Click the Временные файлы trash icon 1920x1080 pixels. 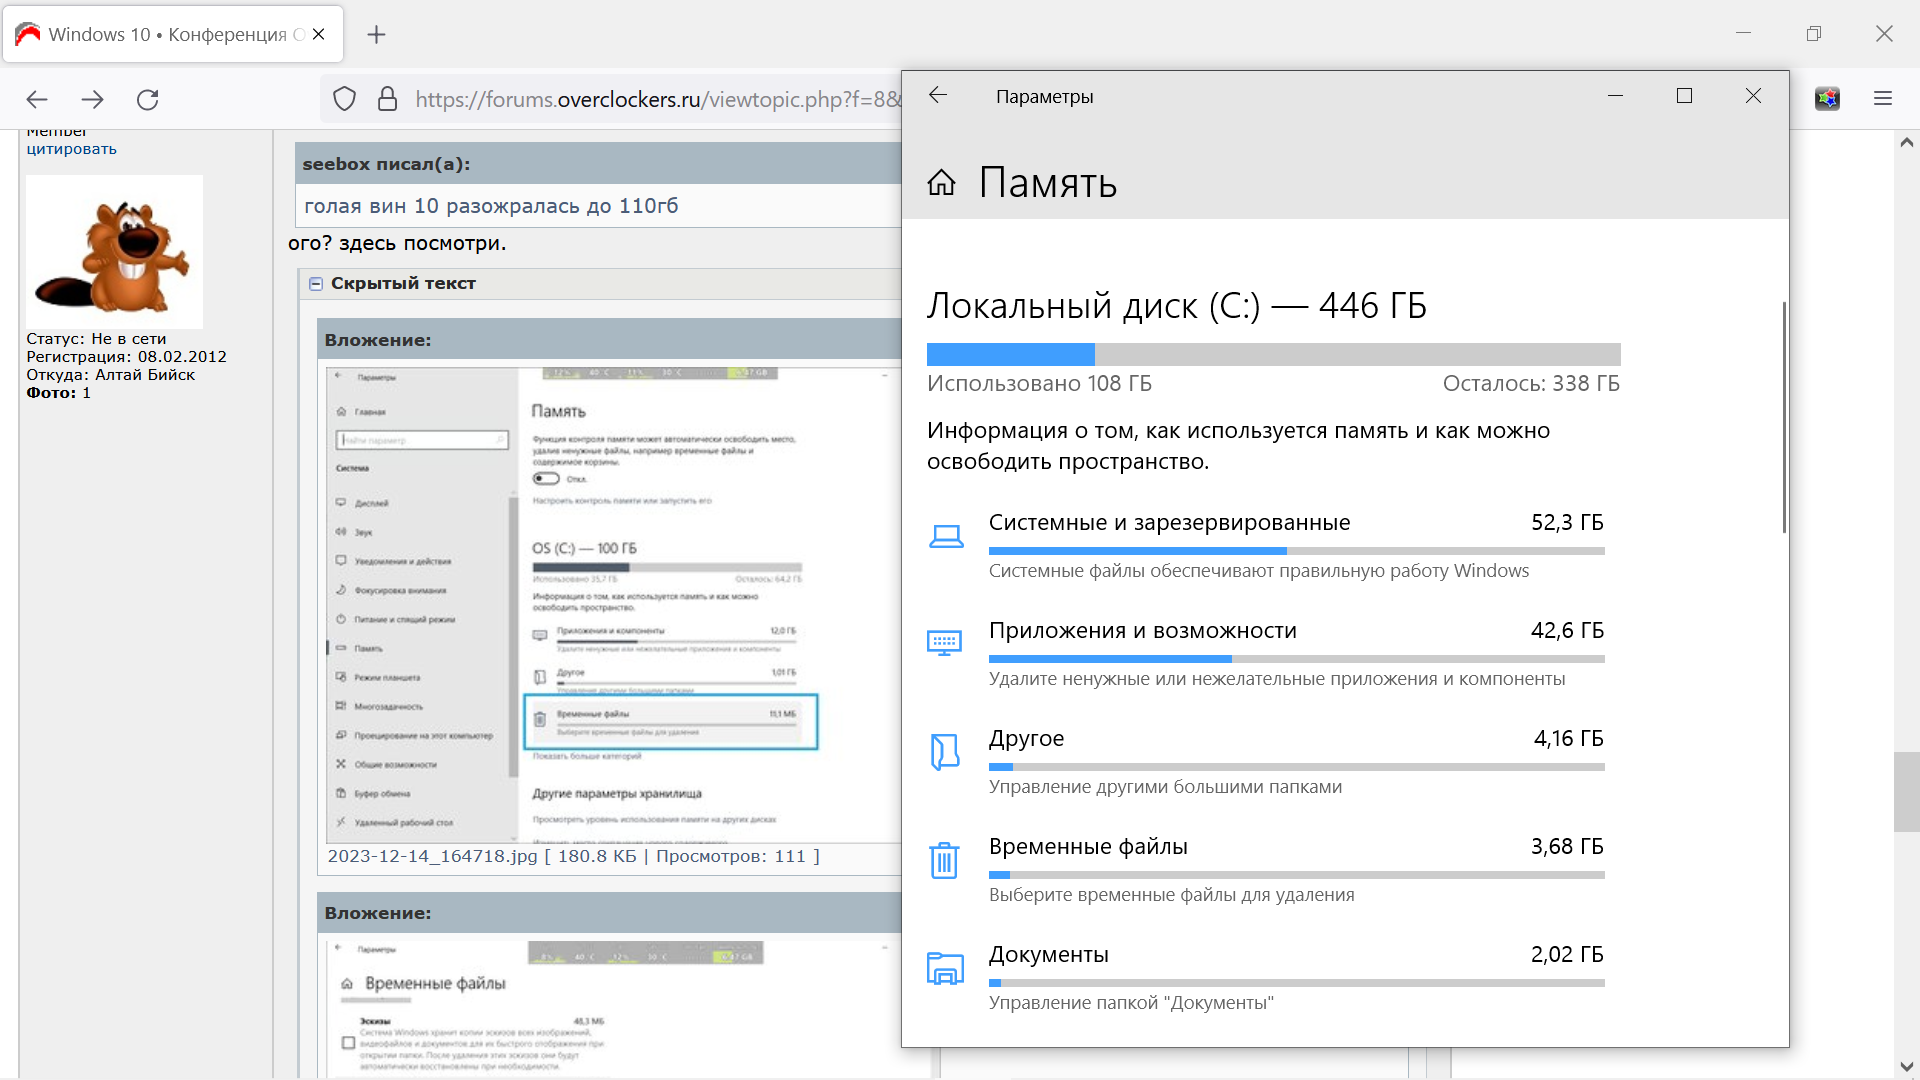click(x=945, y=860)
